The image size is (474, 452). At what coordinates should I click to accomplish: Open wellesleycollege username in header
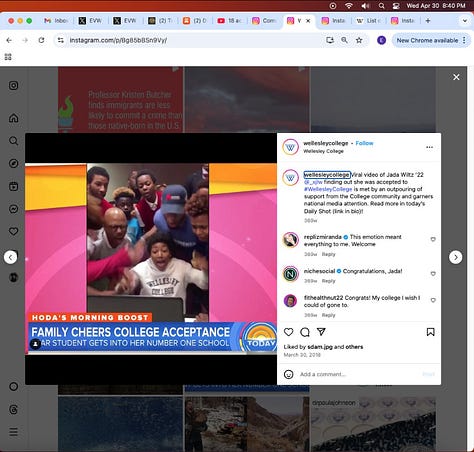click(326, 143)
